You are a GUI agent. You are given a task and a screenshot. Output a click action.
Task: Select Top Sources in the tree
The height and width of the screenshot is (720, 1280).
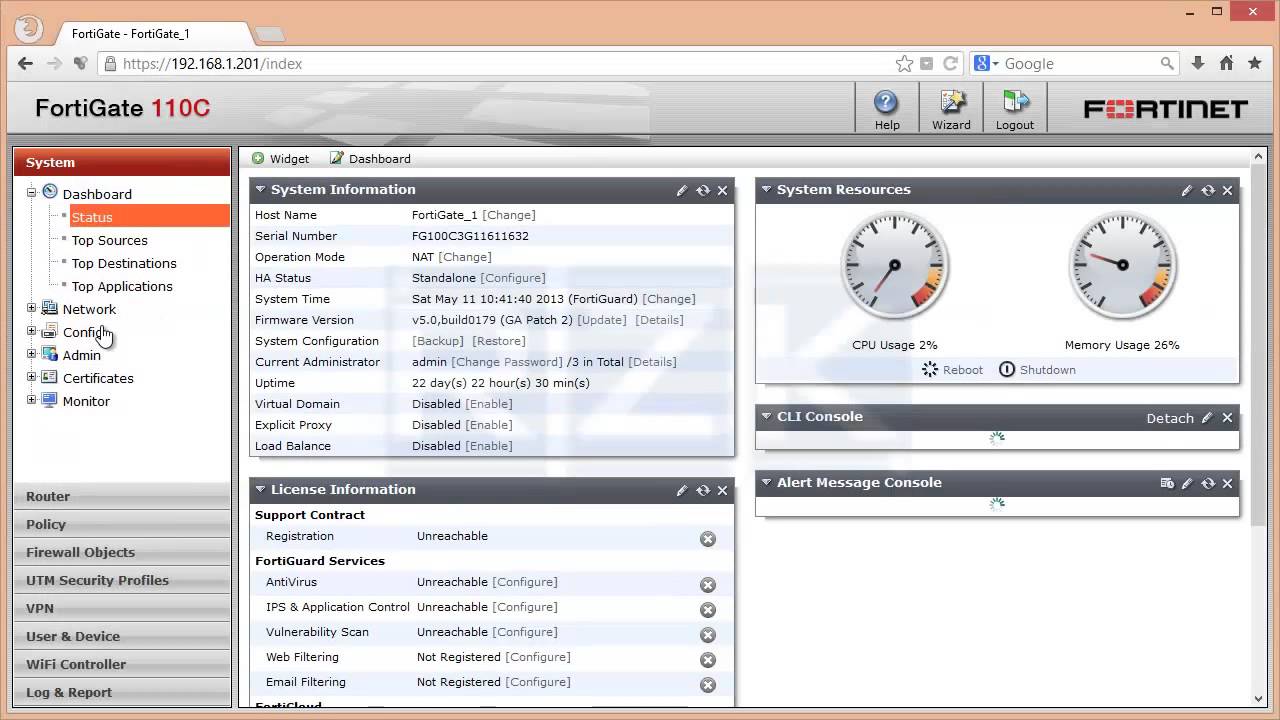tap(109, 240)
